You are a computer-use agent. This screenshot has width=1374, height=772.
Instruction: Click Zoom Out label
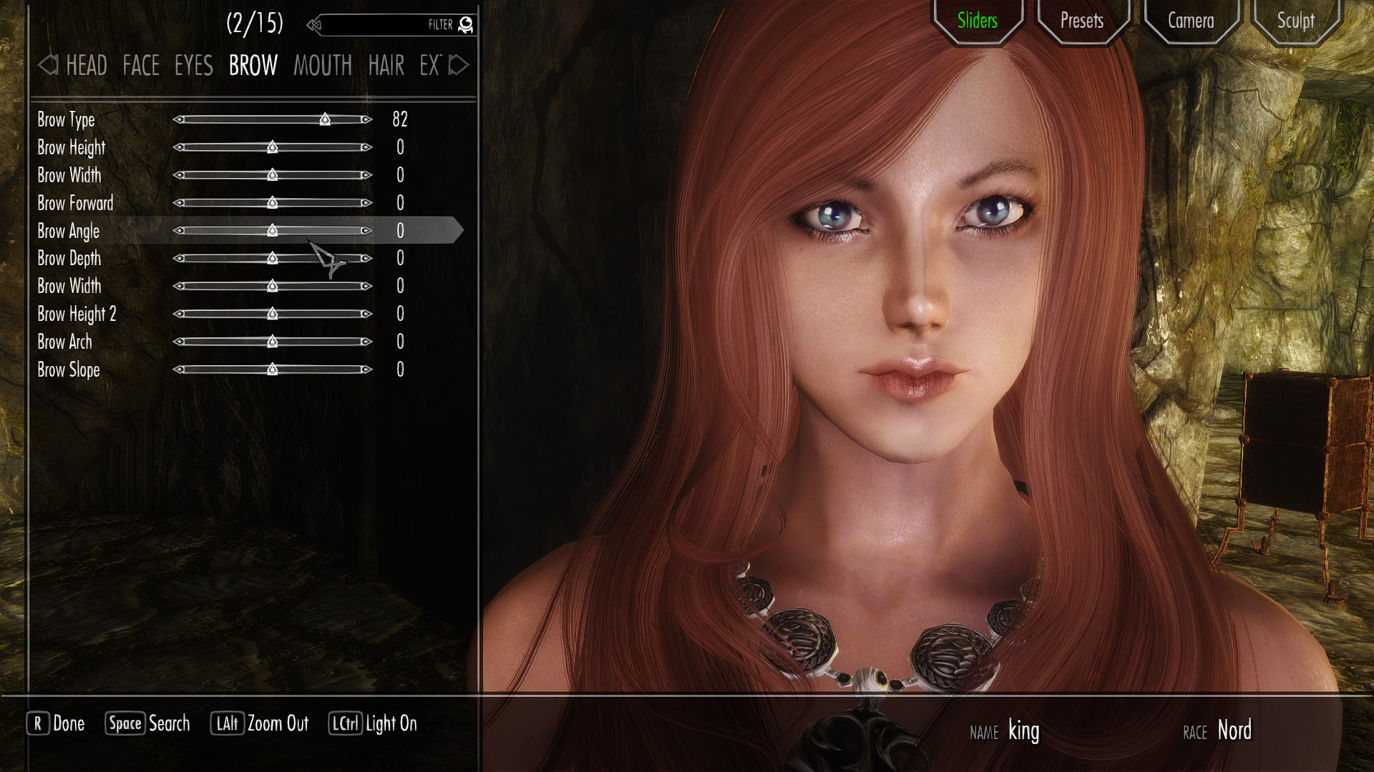(x=278, y=723)
